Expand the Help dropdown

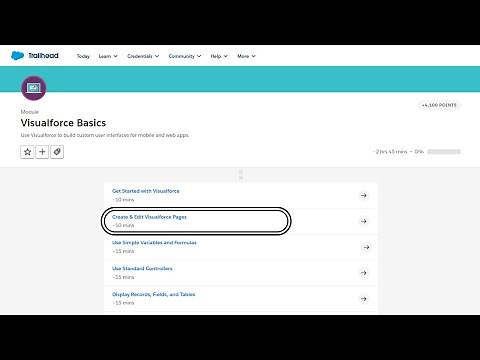(219, 56)
